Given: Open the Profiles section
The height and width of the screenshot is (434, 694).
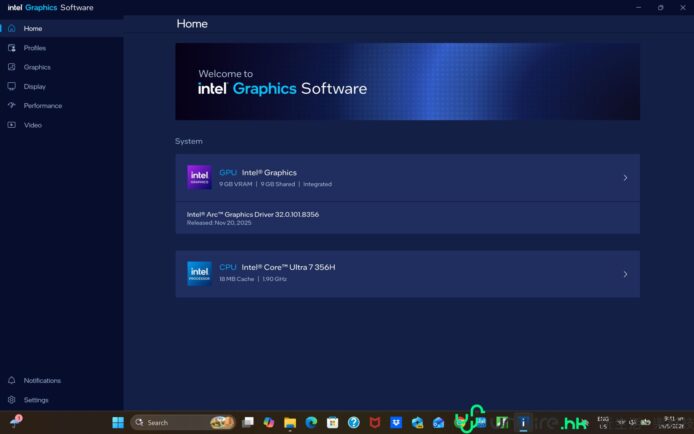Looking at the screenshot, I should click(x=62, y=48).
